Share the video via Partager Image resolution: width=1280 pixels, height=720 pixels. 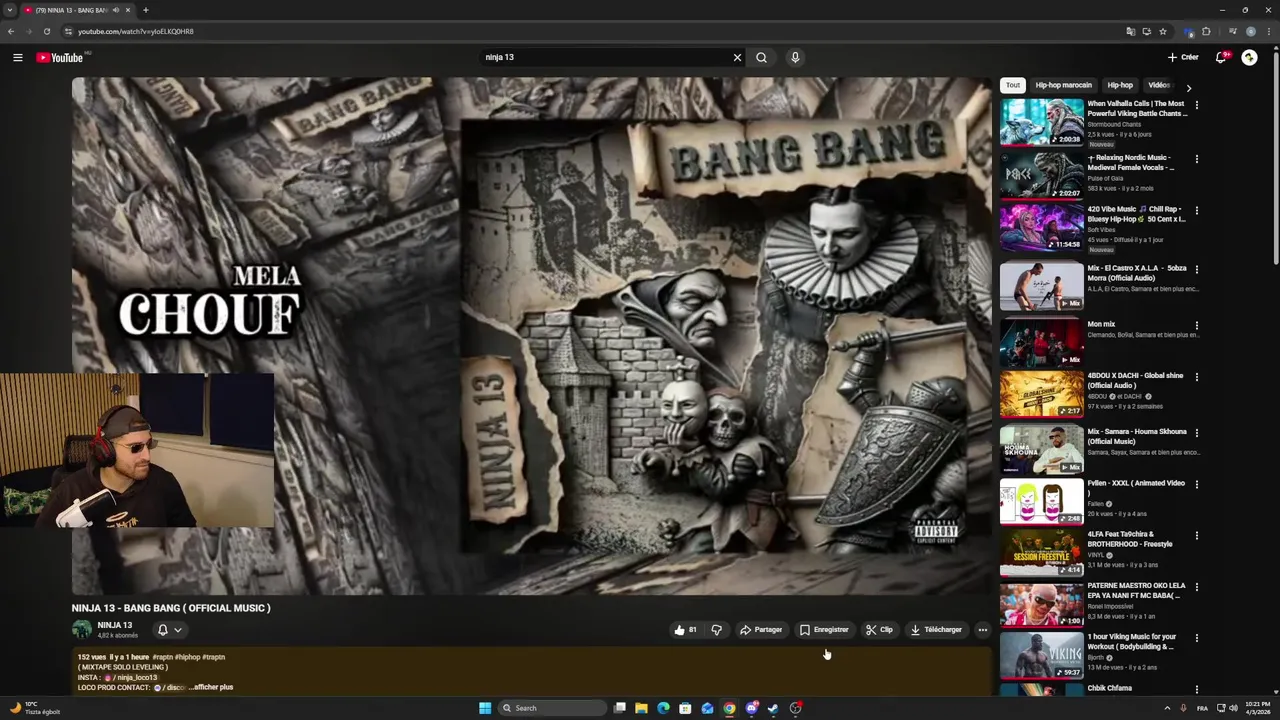point(761,630)
